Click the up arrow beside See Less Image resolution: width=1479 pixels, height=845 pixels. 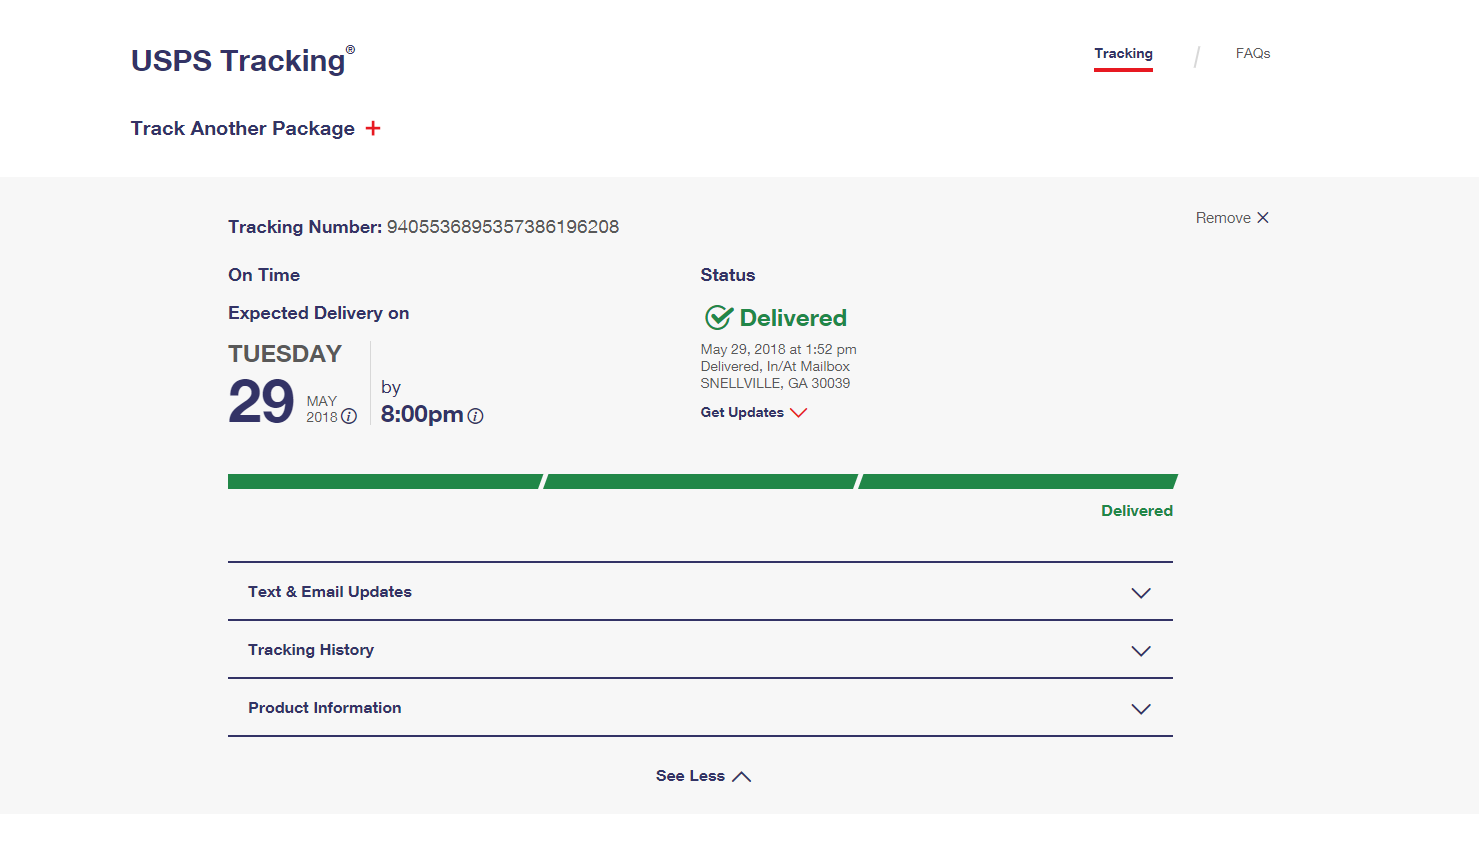(741, 777)
